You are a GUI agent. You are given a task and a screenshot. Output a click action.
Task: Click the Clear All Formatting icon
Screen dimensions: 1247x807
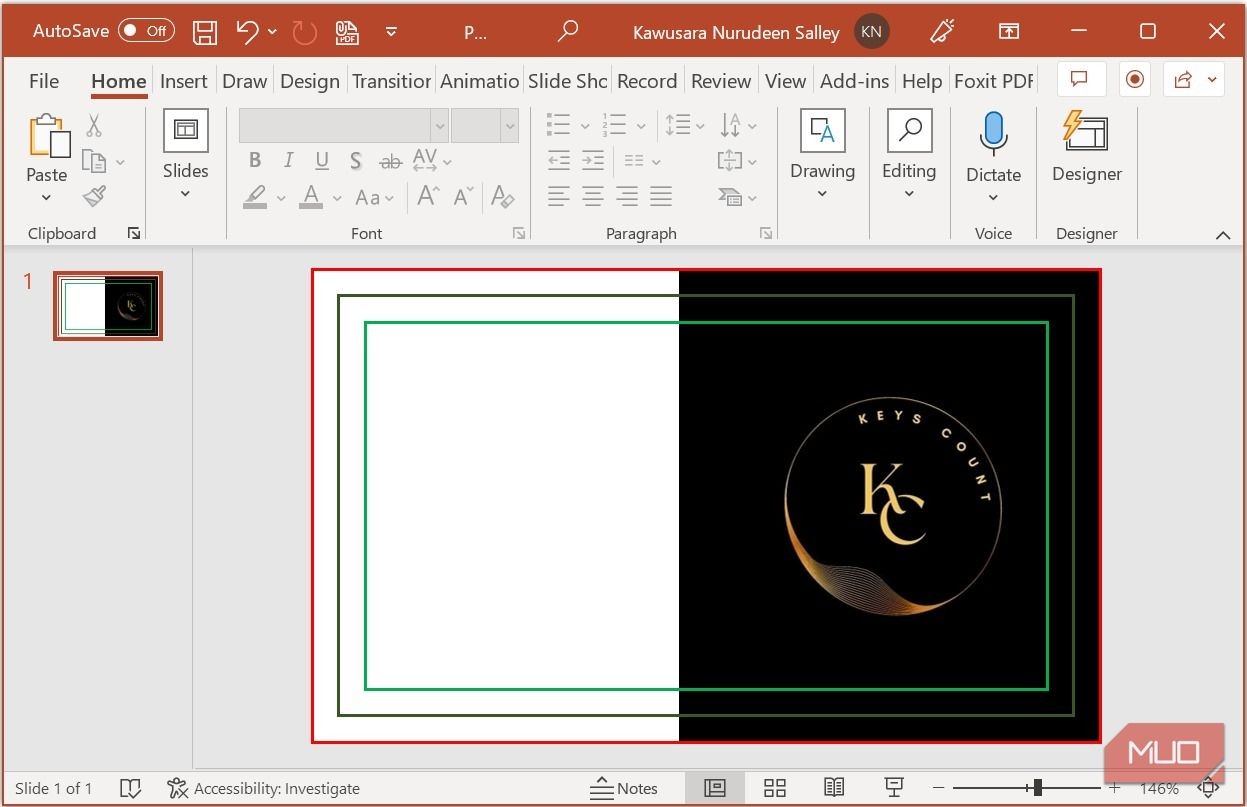pos(503,197)
